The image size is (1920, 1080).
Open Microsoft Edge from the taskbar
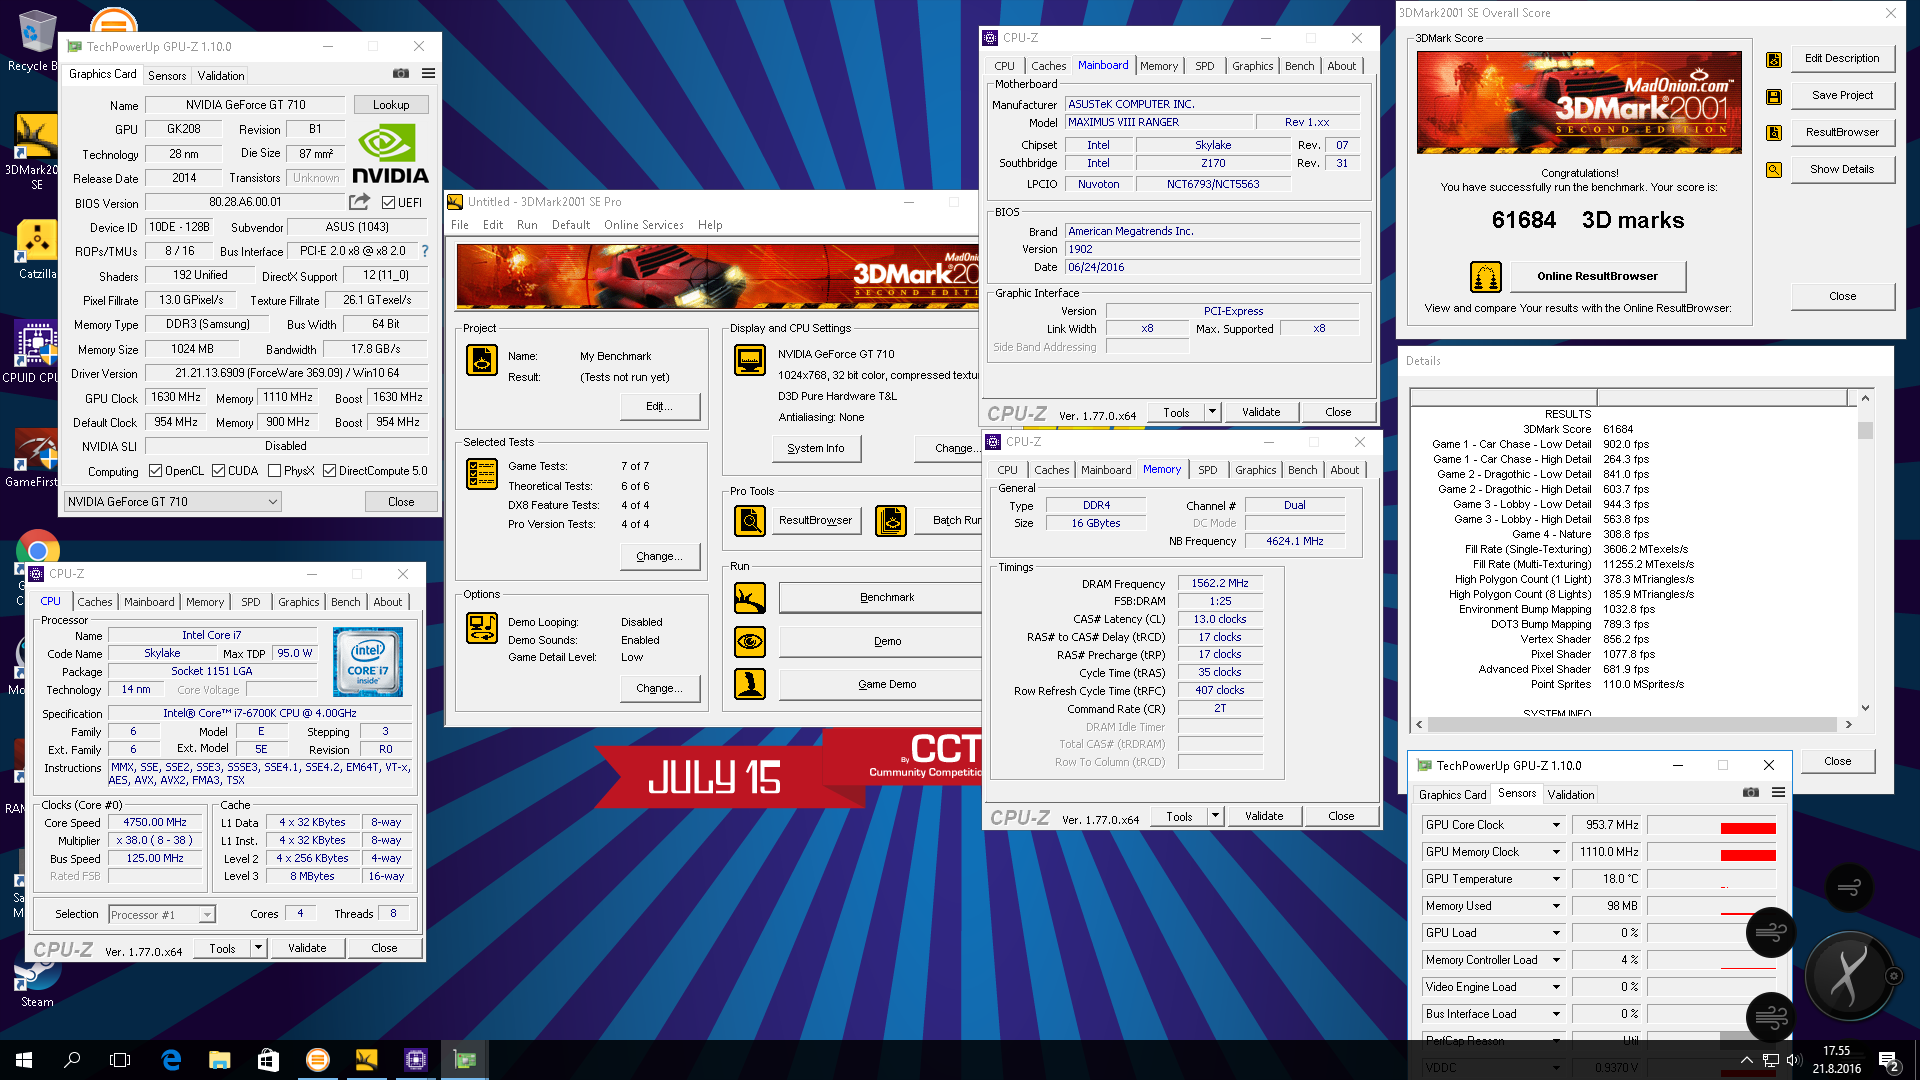coord(171,1060)
